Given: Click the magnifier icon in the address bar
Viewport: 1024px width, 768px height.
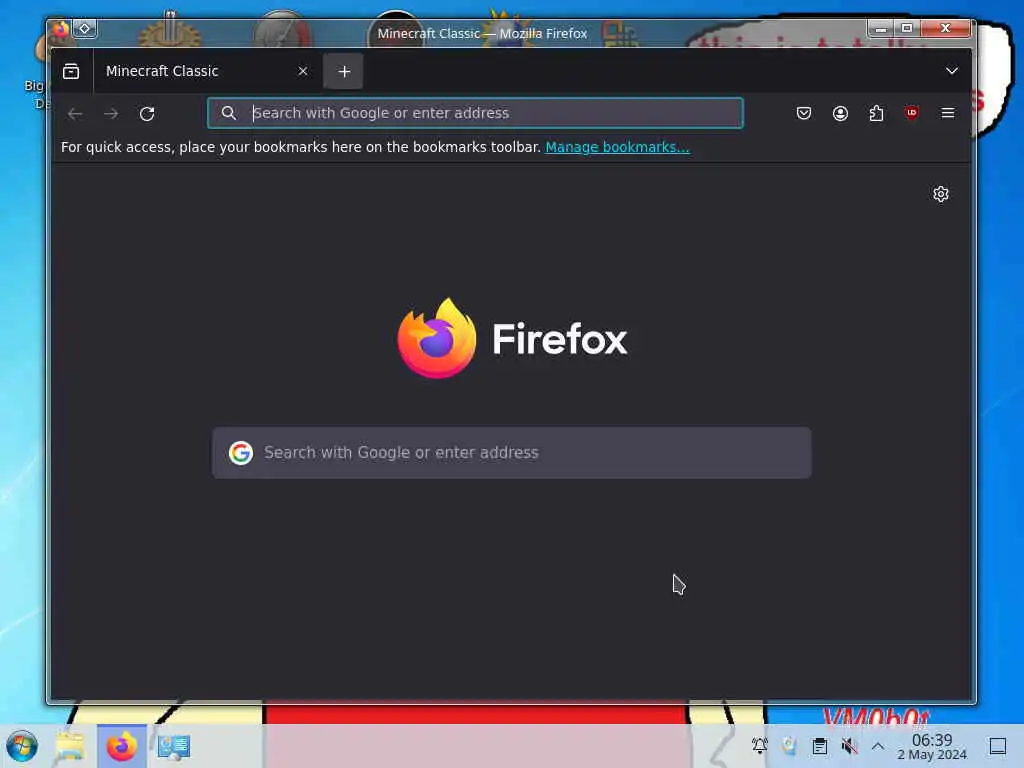Looking at the screenshot, I should [229, 113].
